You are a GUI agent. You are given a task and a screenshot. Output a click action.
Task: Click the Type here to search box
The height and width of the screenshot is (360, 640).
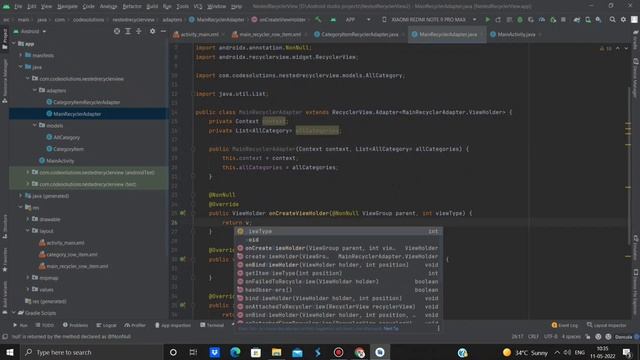tap(91, 352)
